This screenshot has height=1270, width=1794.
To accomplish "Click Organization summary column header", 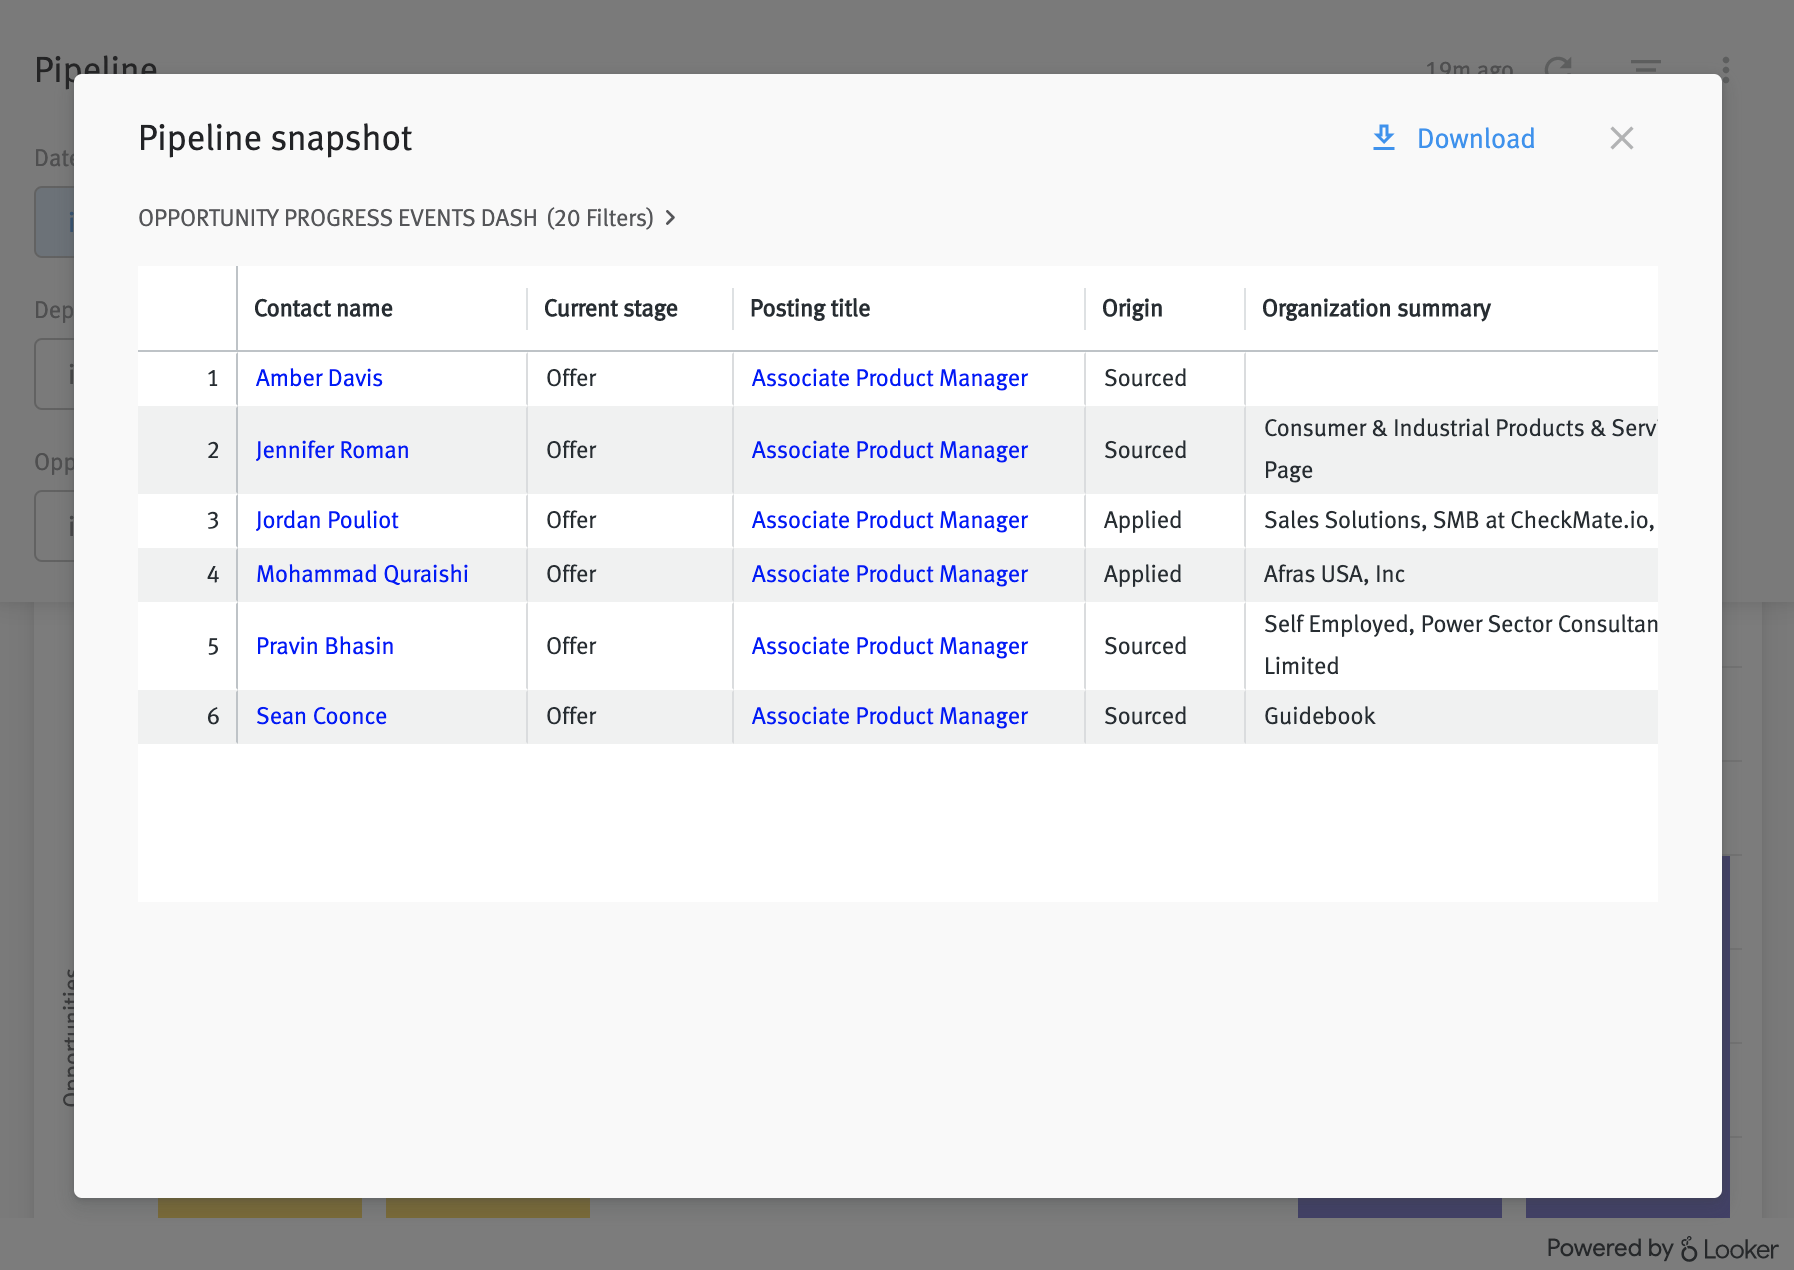I will 1376,309.
